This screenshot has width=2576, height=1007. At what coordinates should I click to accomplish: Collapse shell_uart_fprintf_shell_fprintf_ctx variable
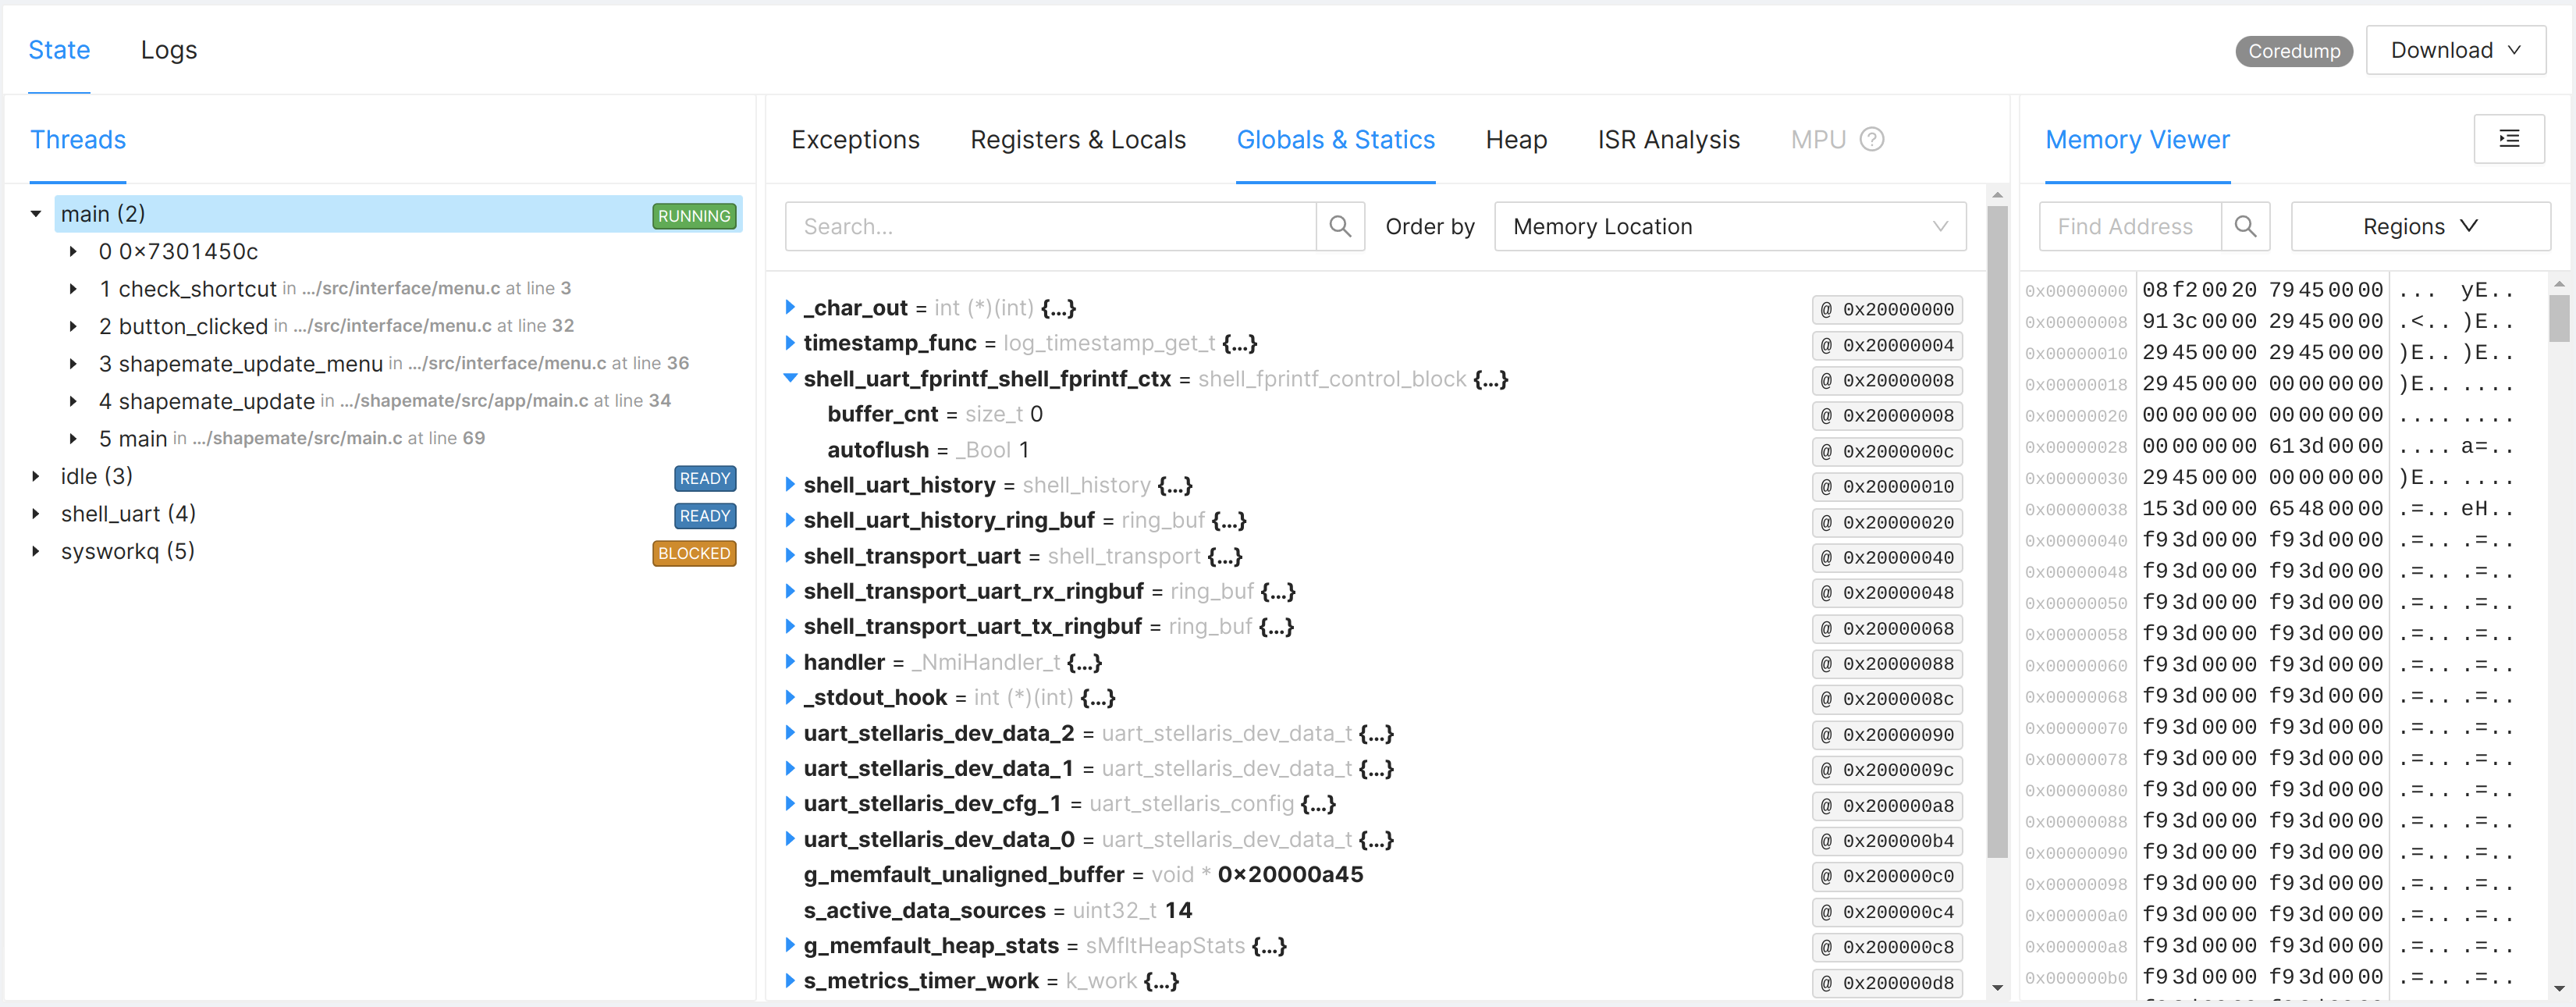point(790,379)
